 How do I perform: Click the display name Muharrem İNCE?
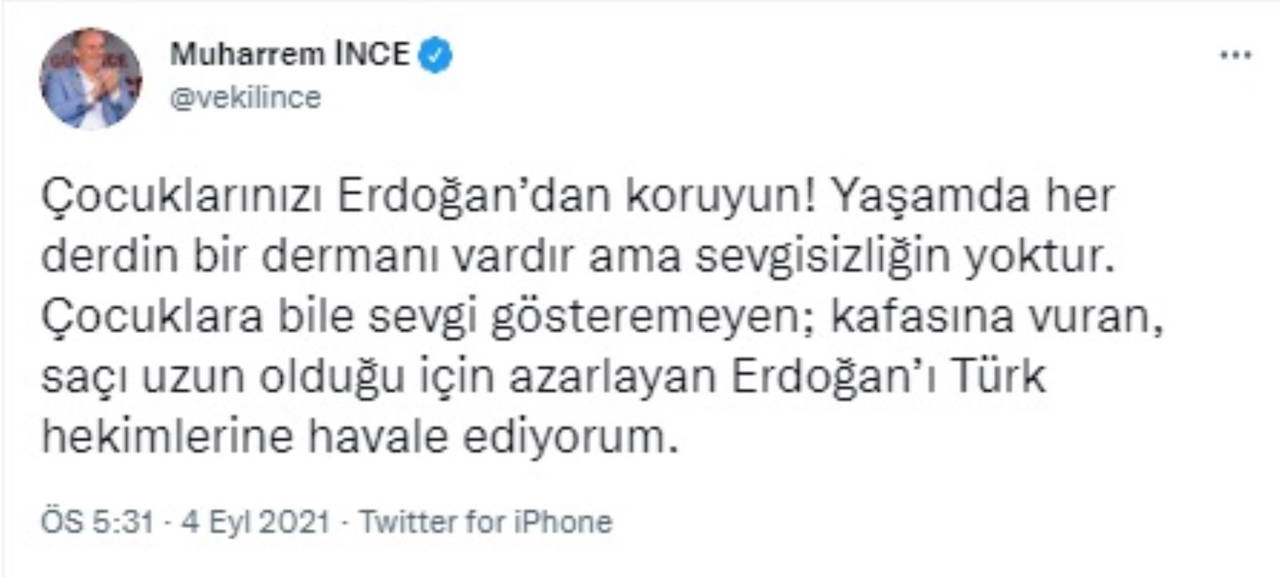pos(289,55)
